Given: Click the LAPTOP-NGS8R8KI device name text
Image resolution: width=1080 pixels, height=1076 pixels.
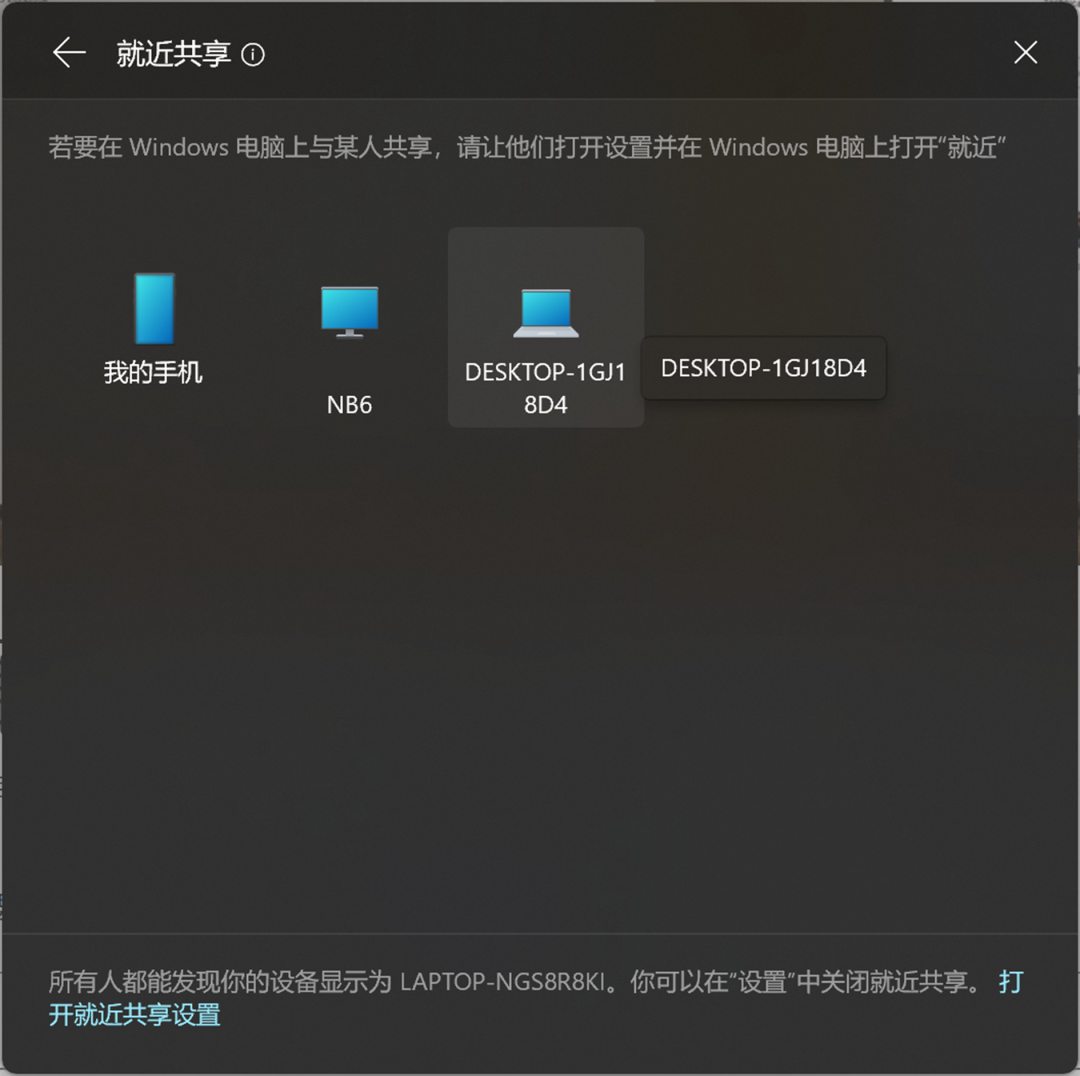Looking at the screenshot, I should [x=502, y=982].
